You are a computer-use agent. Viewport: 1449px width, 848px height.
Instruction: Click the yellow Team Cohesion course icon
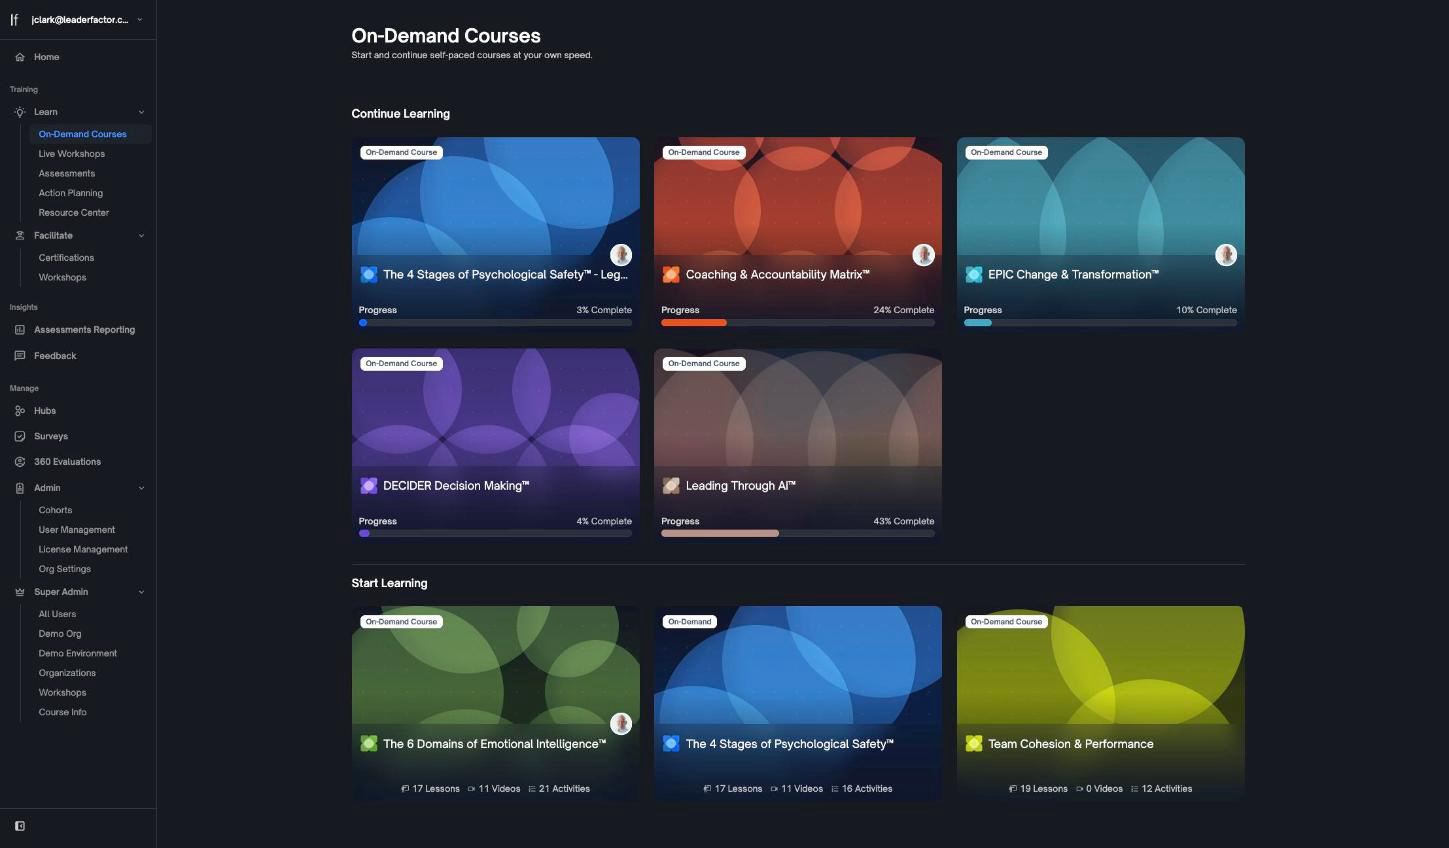973,744
